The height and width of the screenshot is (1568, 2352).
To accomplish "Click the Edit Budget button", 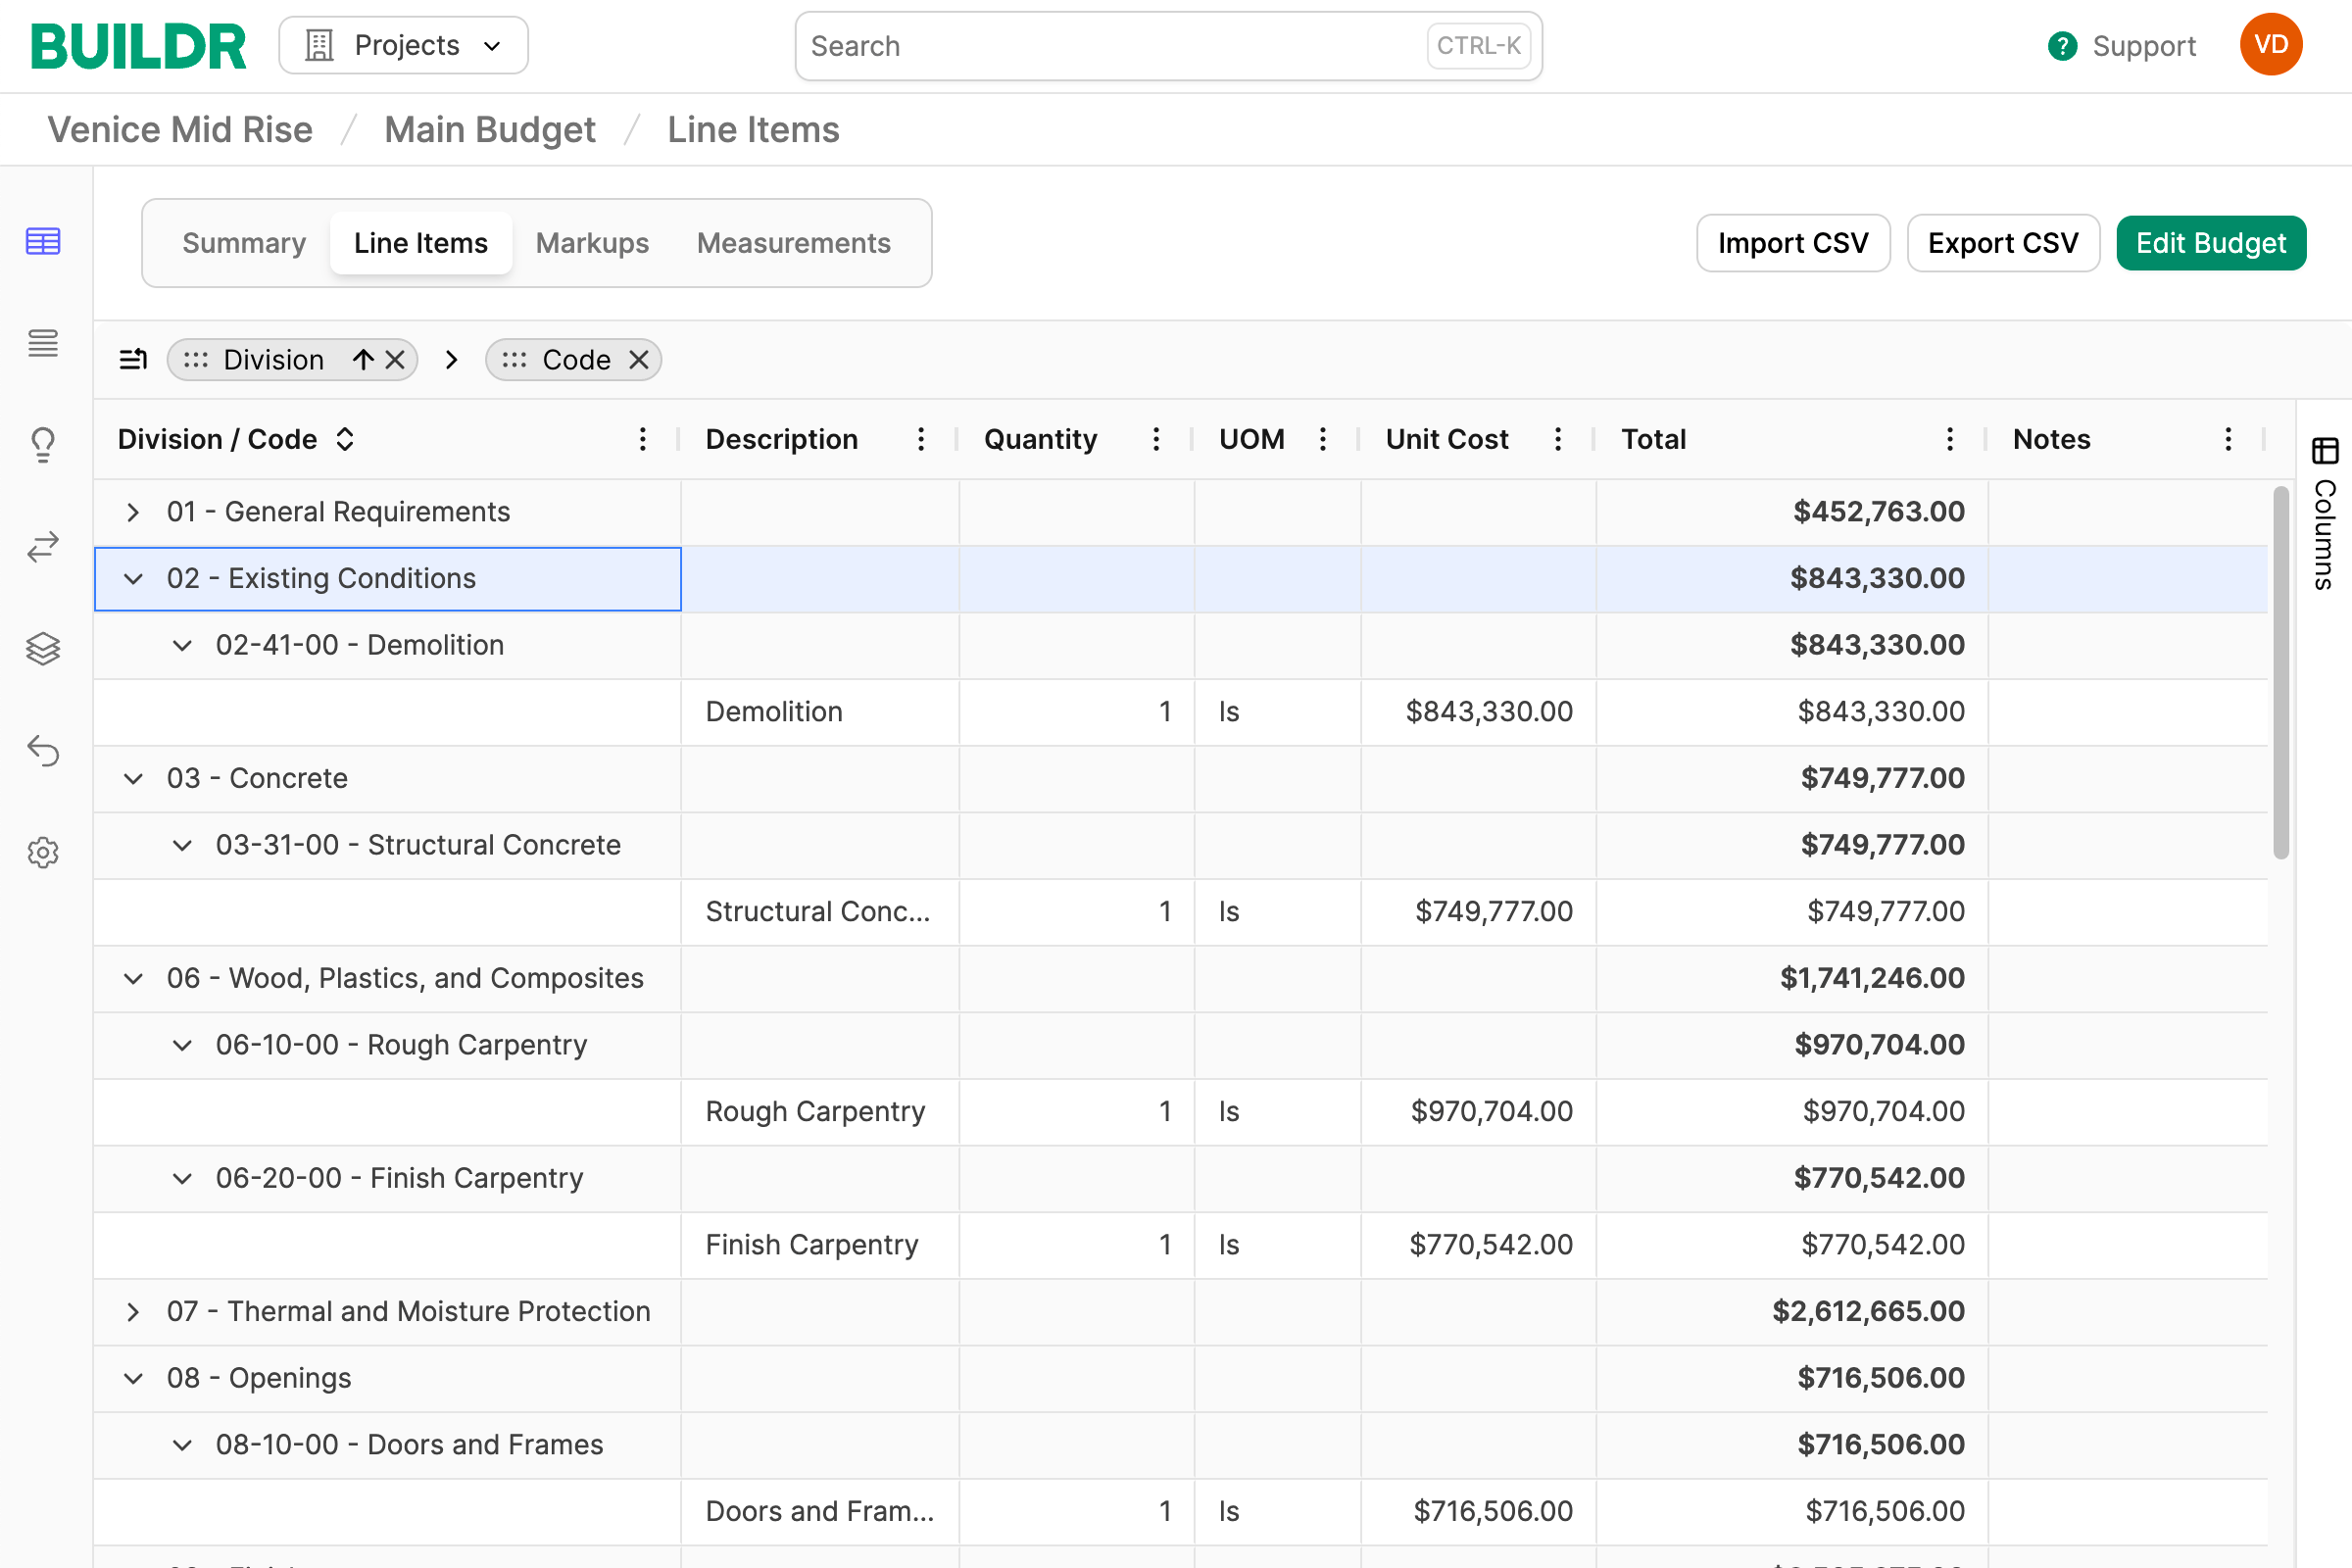I will point(2210,243).
